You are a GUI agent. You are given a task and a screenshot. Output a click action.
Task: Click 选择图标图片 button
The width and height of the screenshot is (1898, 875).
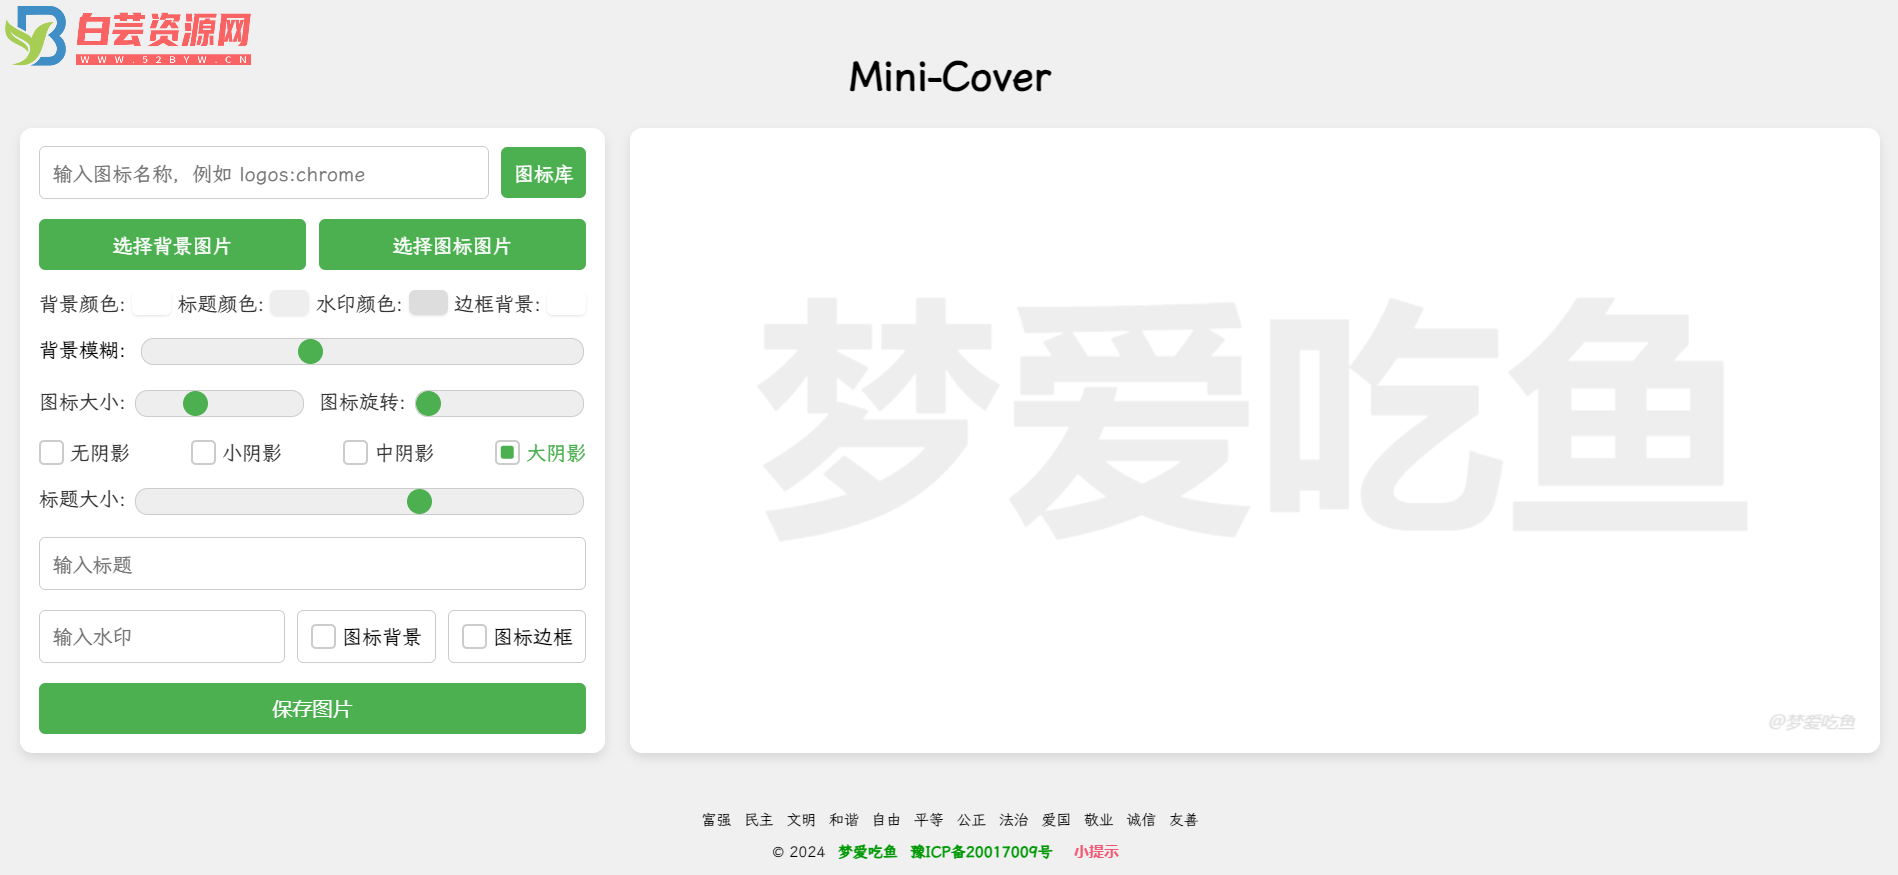click(452, 245)
